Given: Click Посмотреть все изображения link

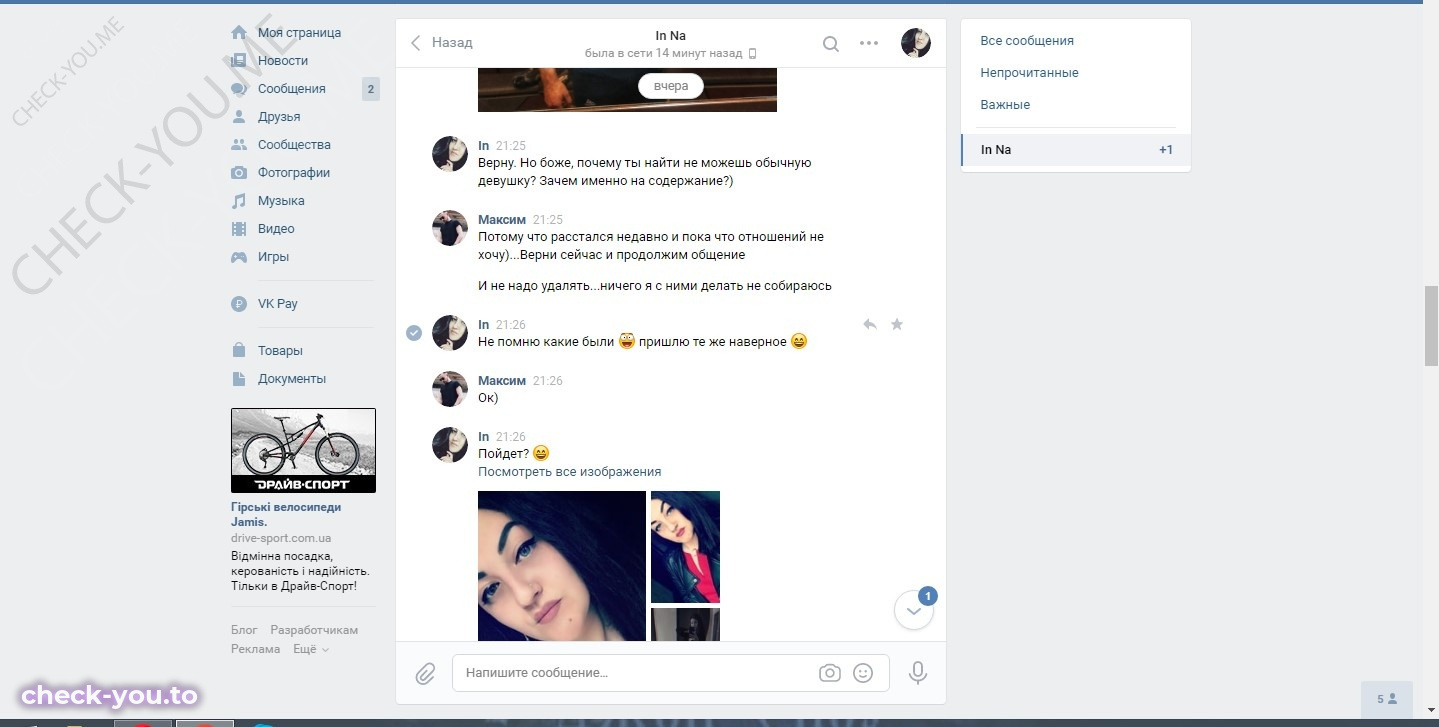Looking at the screenshot, I should pos(569,472).
